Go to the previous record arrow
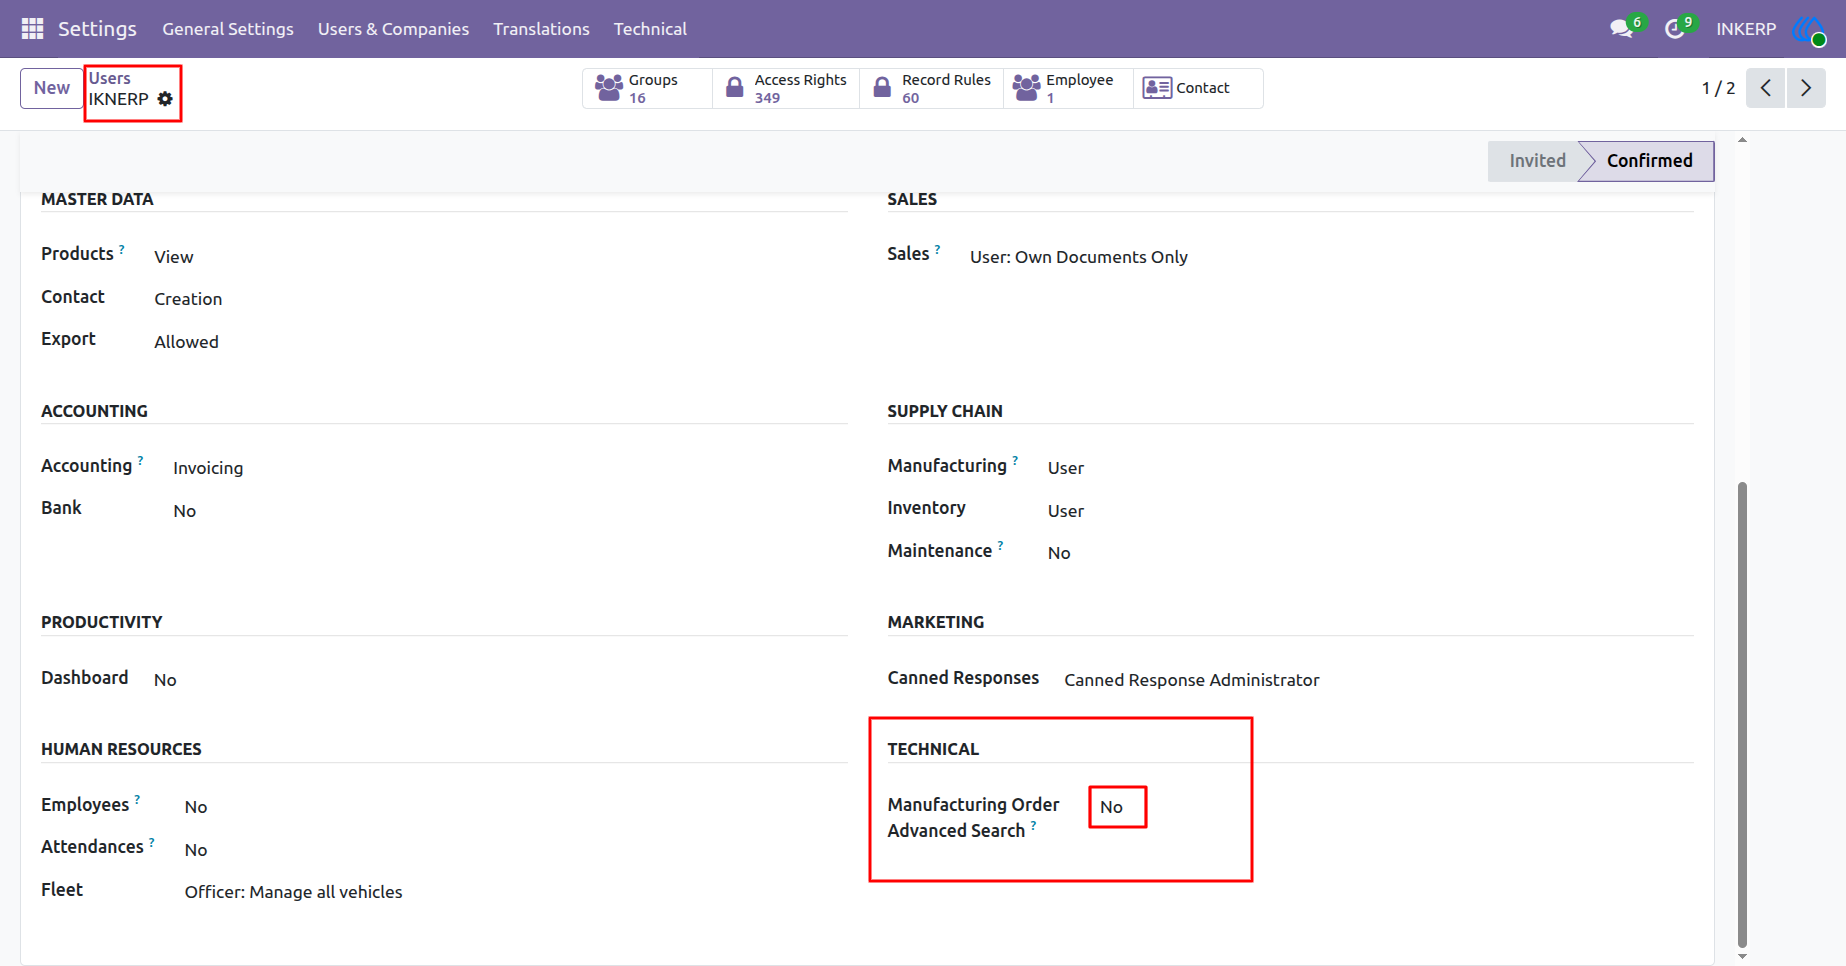The height and width of the screenshot is (966, 1846). pos(1766,88)
